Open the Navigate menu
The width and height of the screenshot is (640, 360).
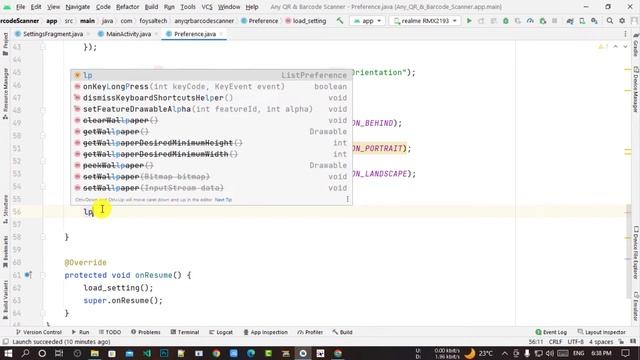pos(78,7)
